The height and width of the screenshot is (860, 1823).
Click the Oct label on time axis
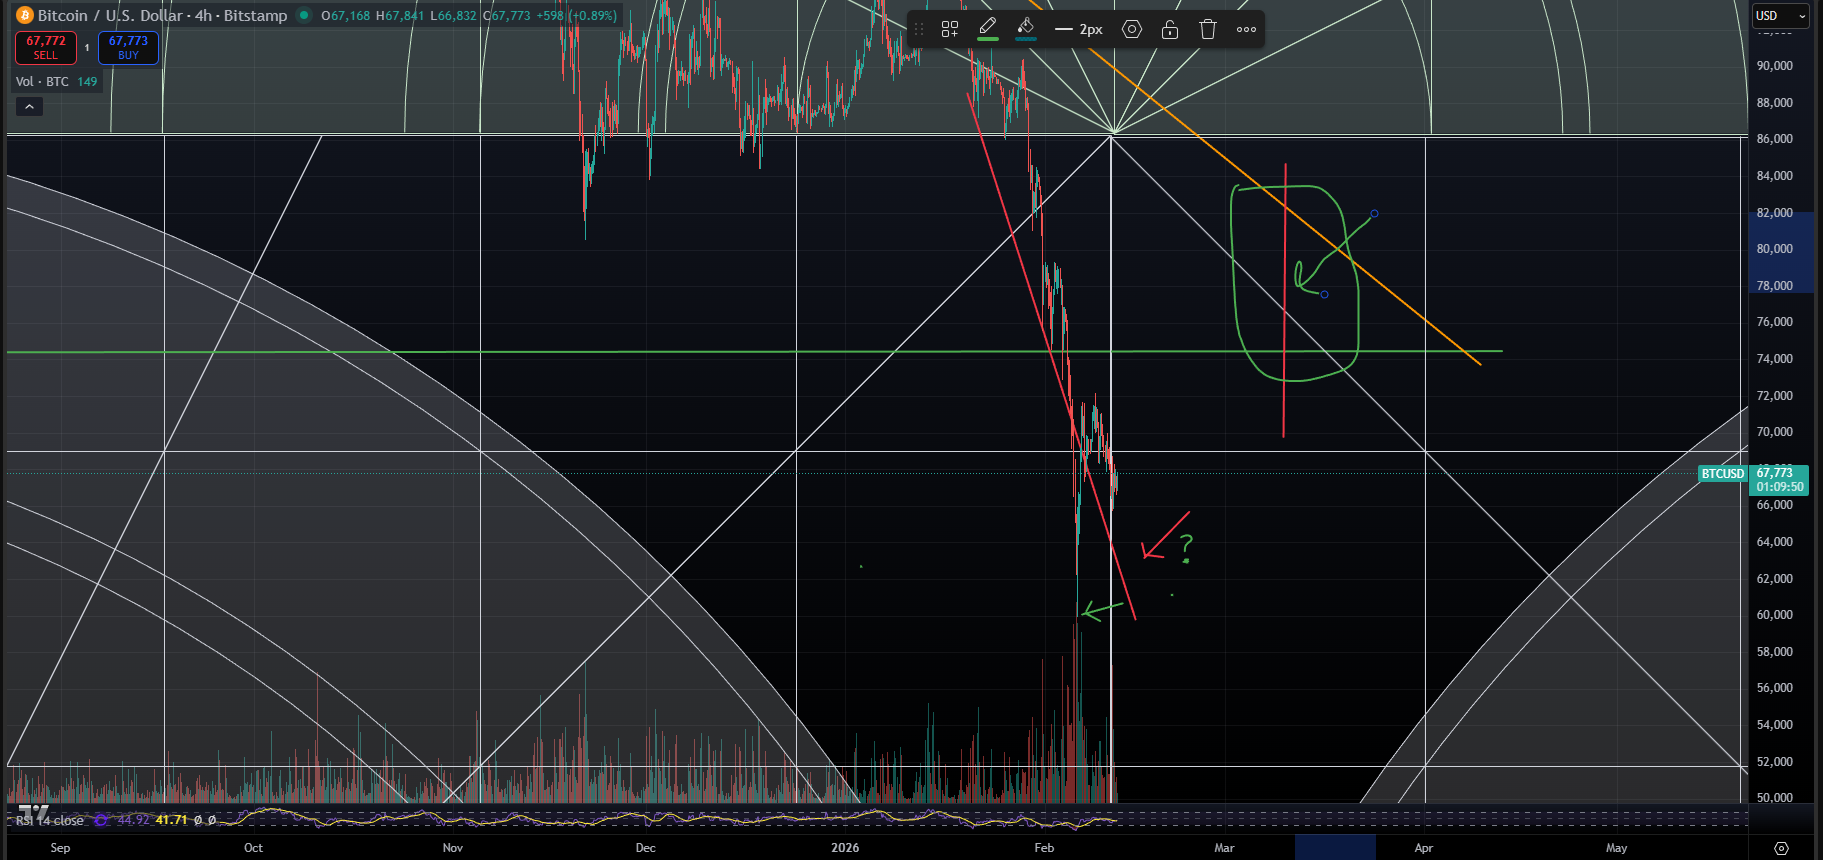(254, 847)
